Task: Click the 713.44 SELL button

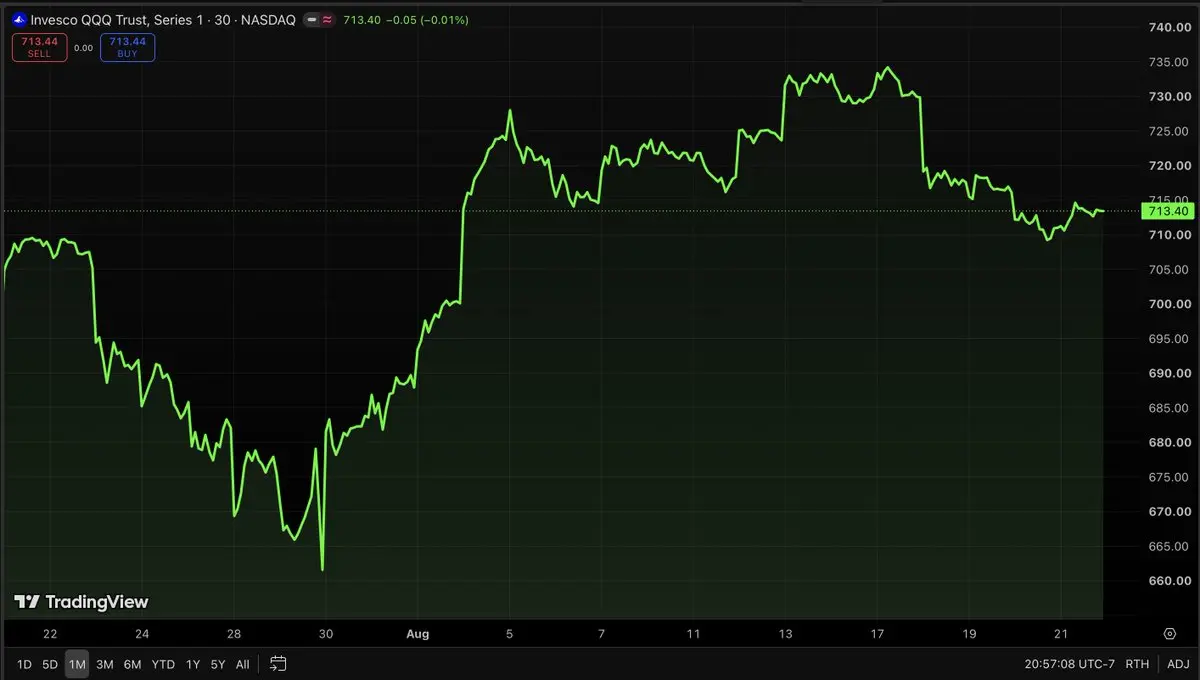Action: (39, 47)
